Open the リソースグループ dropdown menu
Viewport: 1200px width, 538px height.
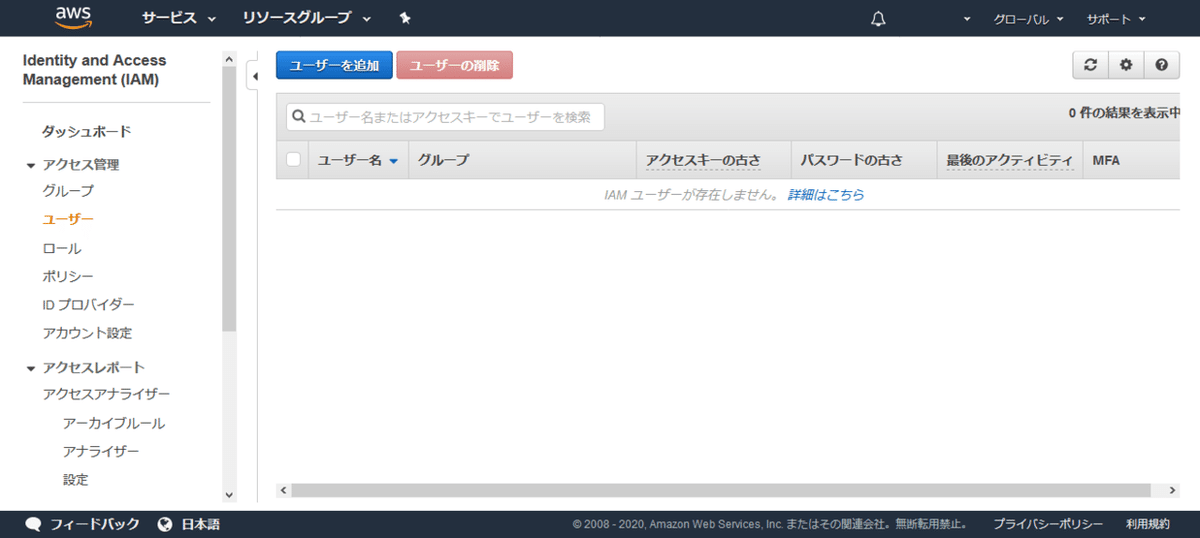(x=307, y=18)
